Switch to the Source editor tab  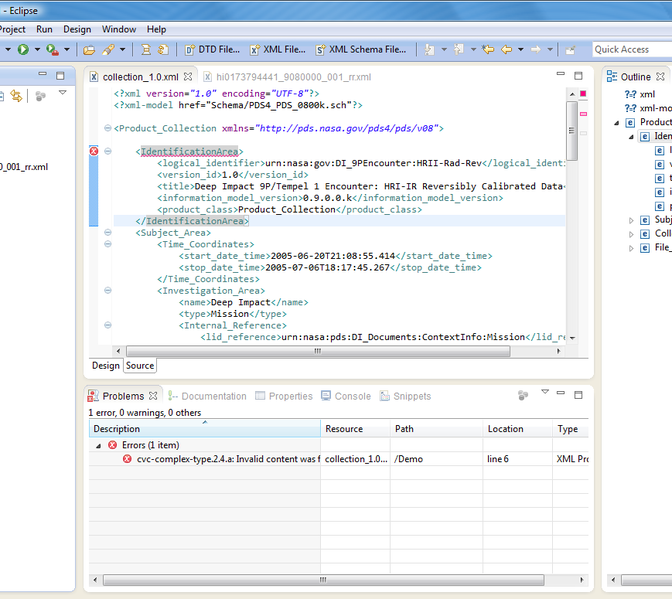click(140, 365)
